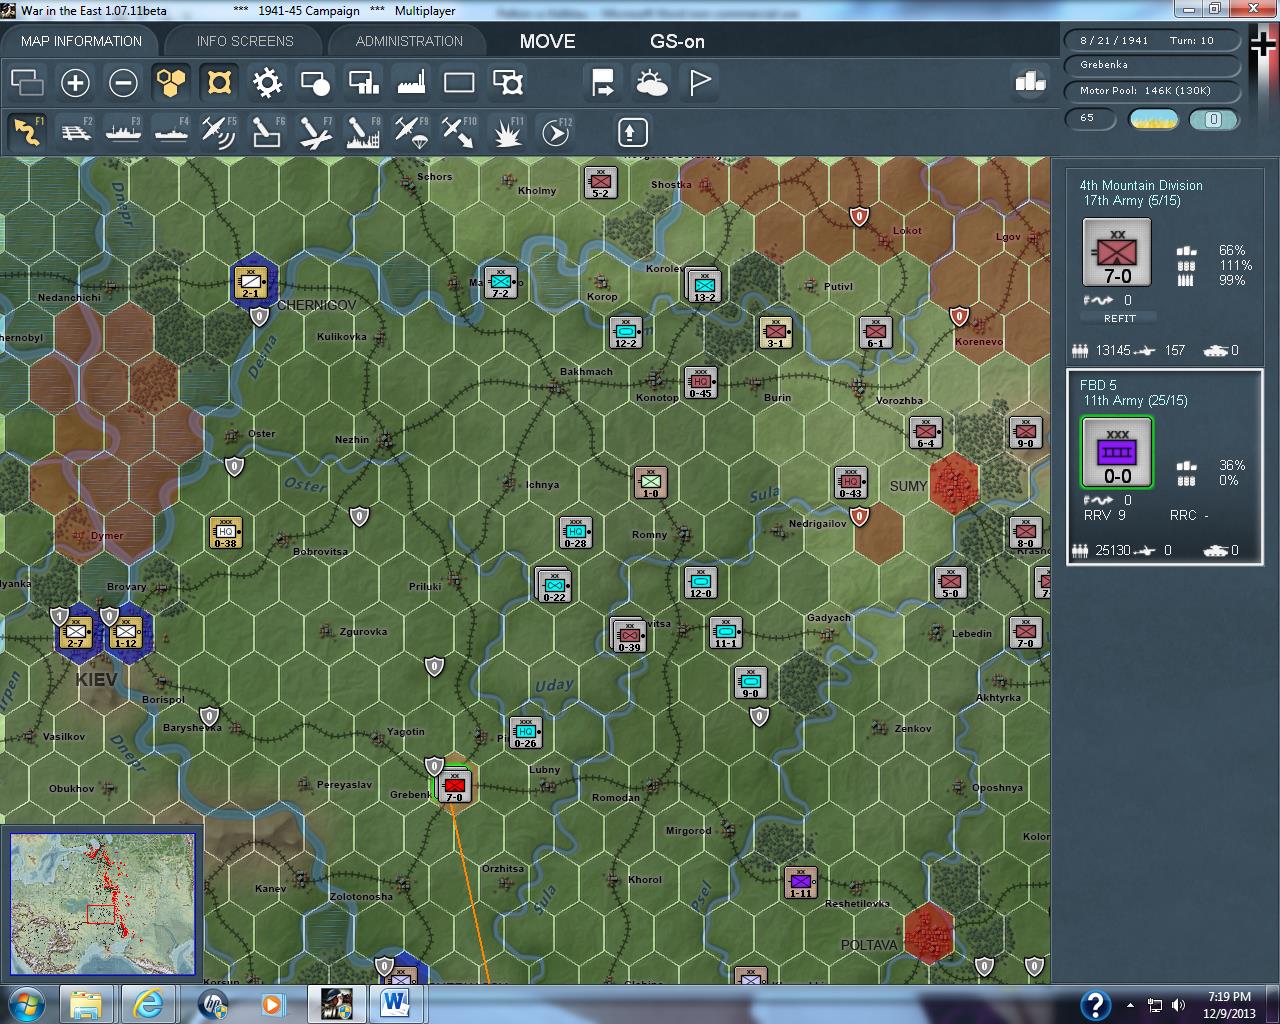Click the light blue 0 indicator button

pyautogui.click(x=1213, y=119)
